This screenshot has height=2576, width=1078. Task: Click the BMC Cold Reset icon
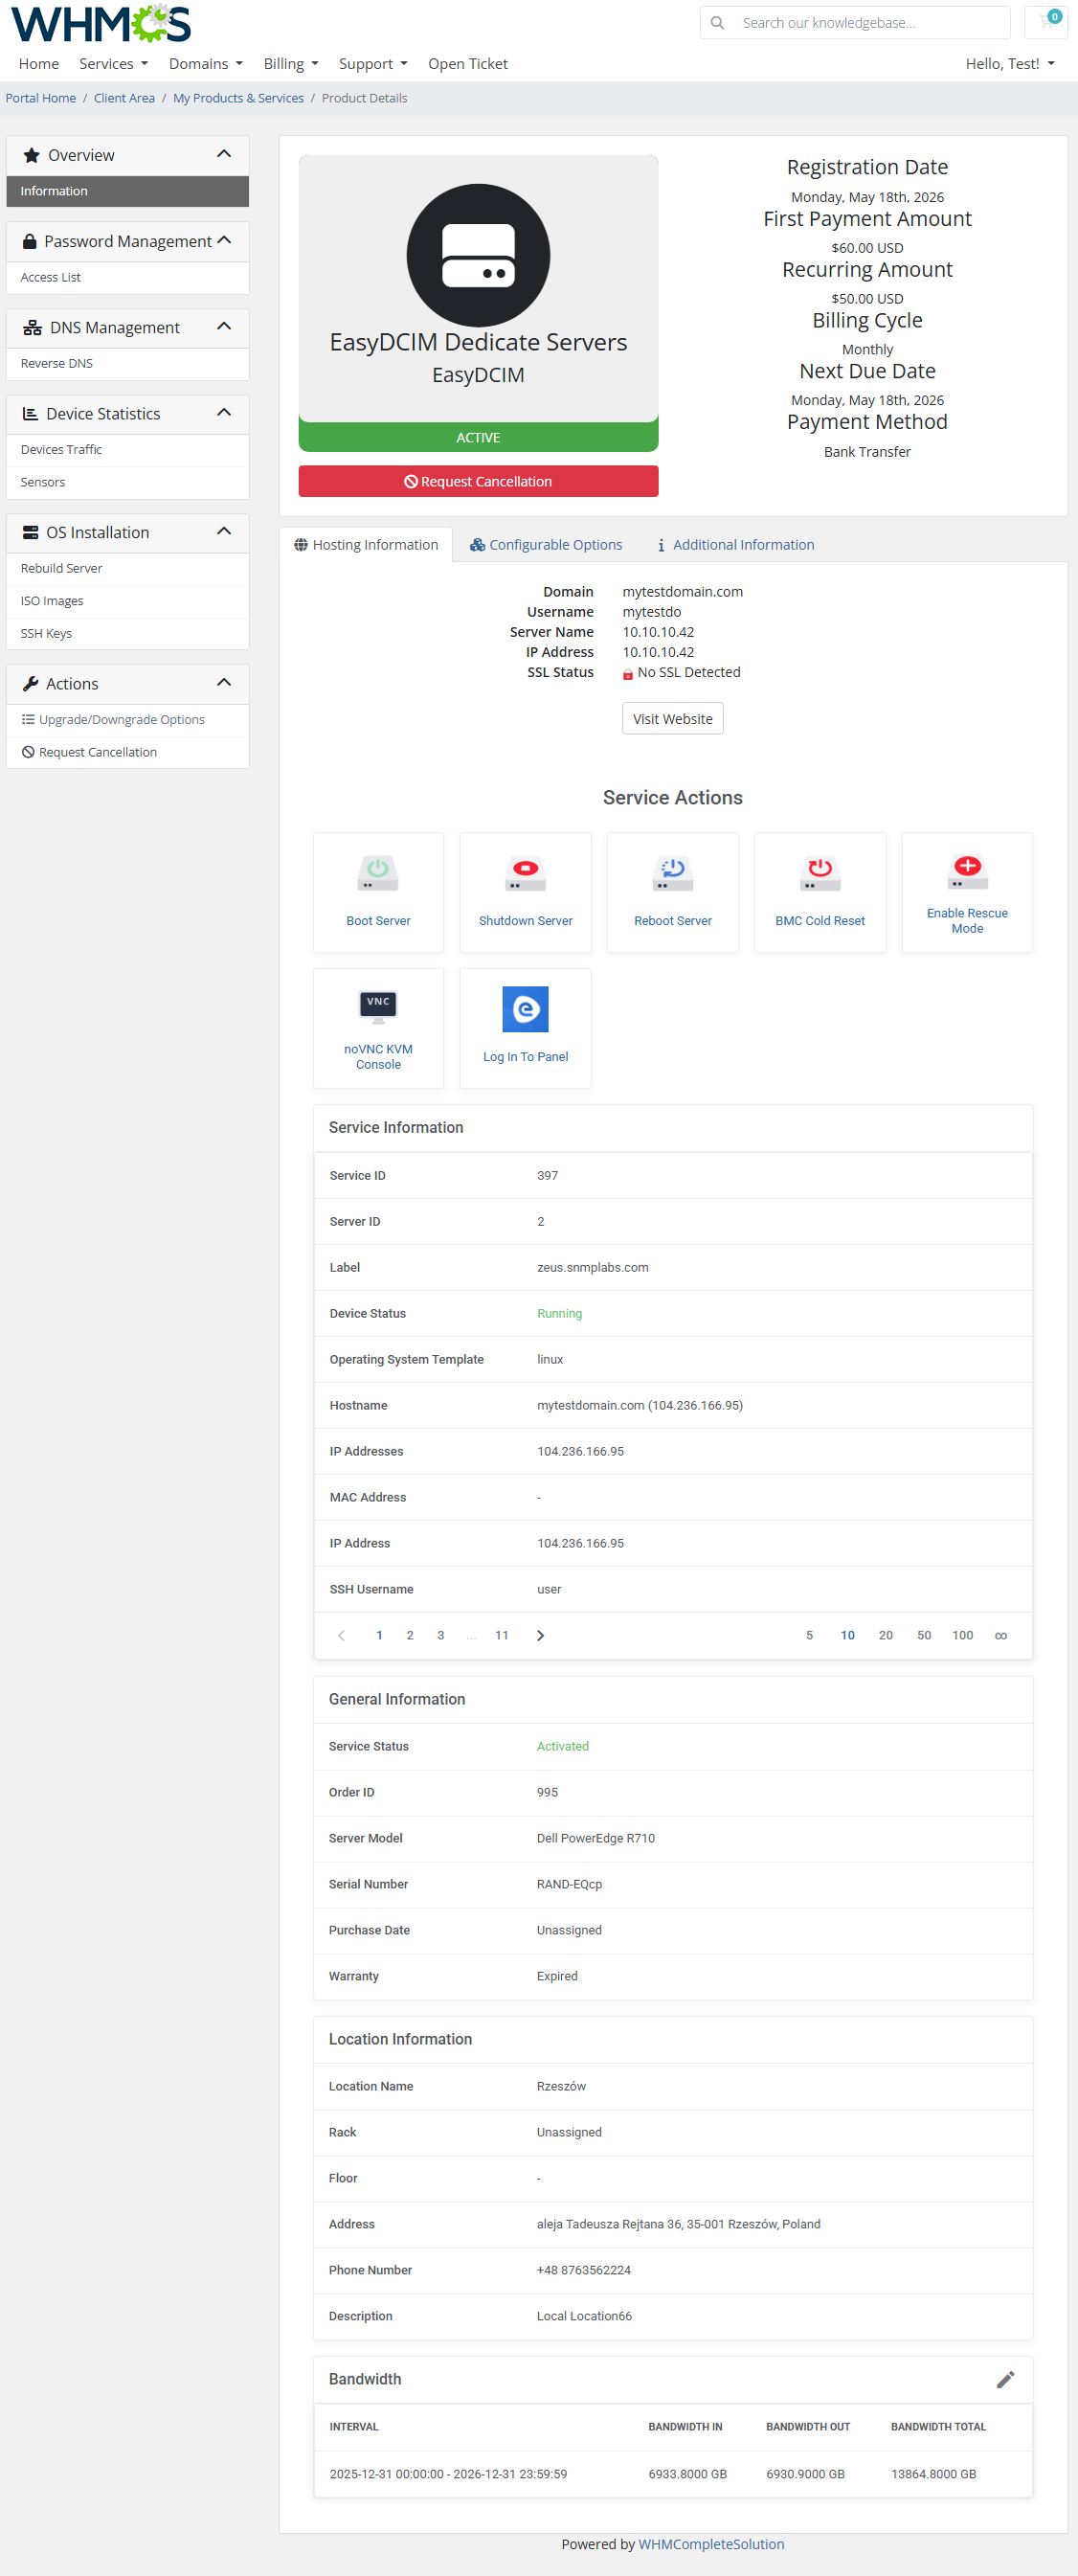tap(820, 873)
